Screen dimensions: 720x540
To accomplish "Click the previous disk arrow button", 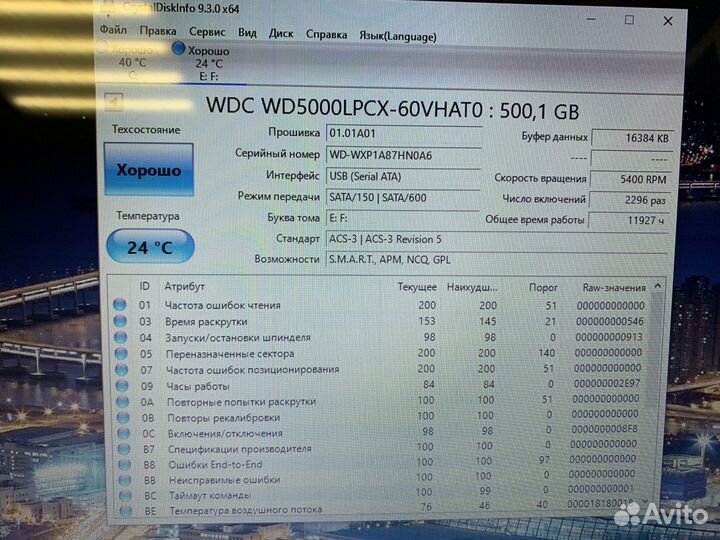I will pos(113,102).
